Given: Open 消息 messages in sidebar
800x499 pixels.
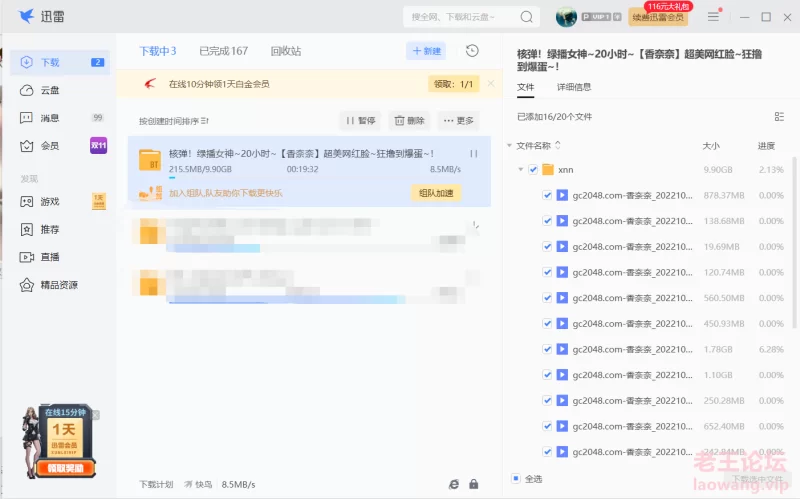Looking at the screenshot, I should (60, 118).
